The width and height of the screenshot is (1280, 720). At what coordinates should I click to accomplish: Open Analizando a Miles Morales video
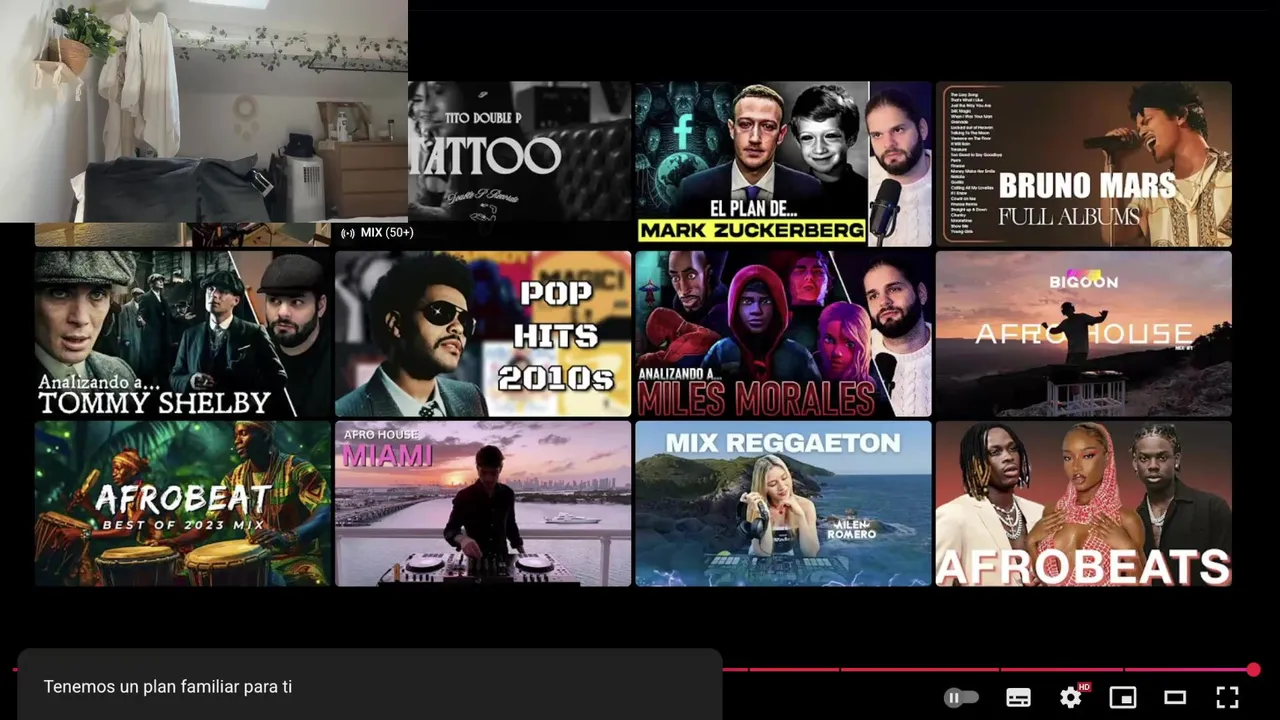783,334
